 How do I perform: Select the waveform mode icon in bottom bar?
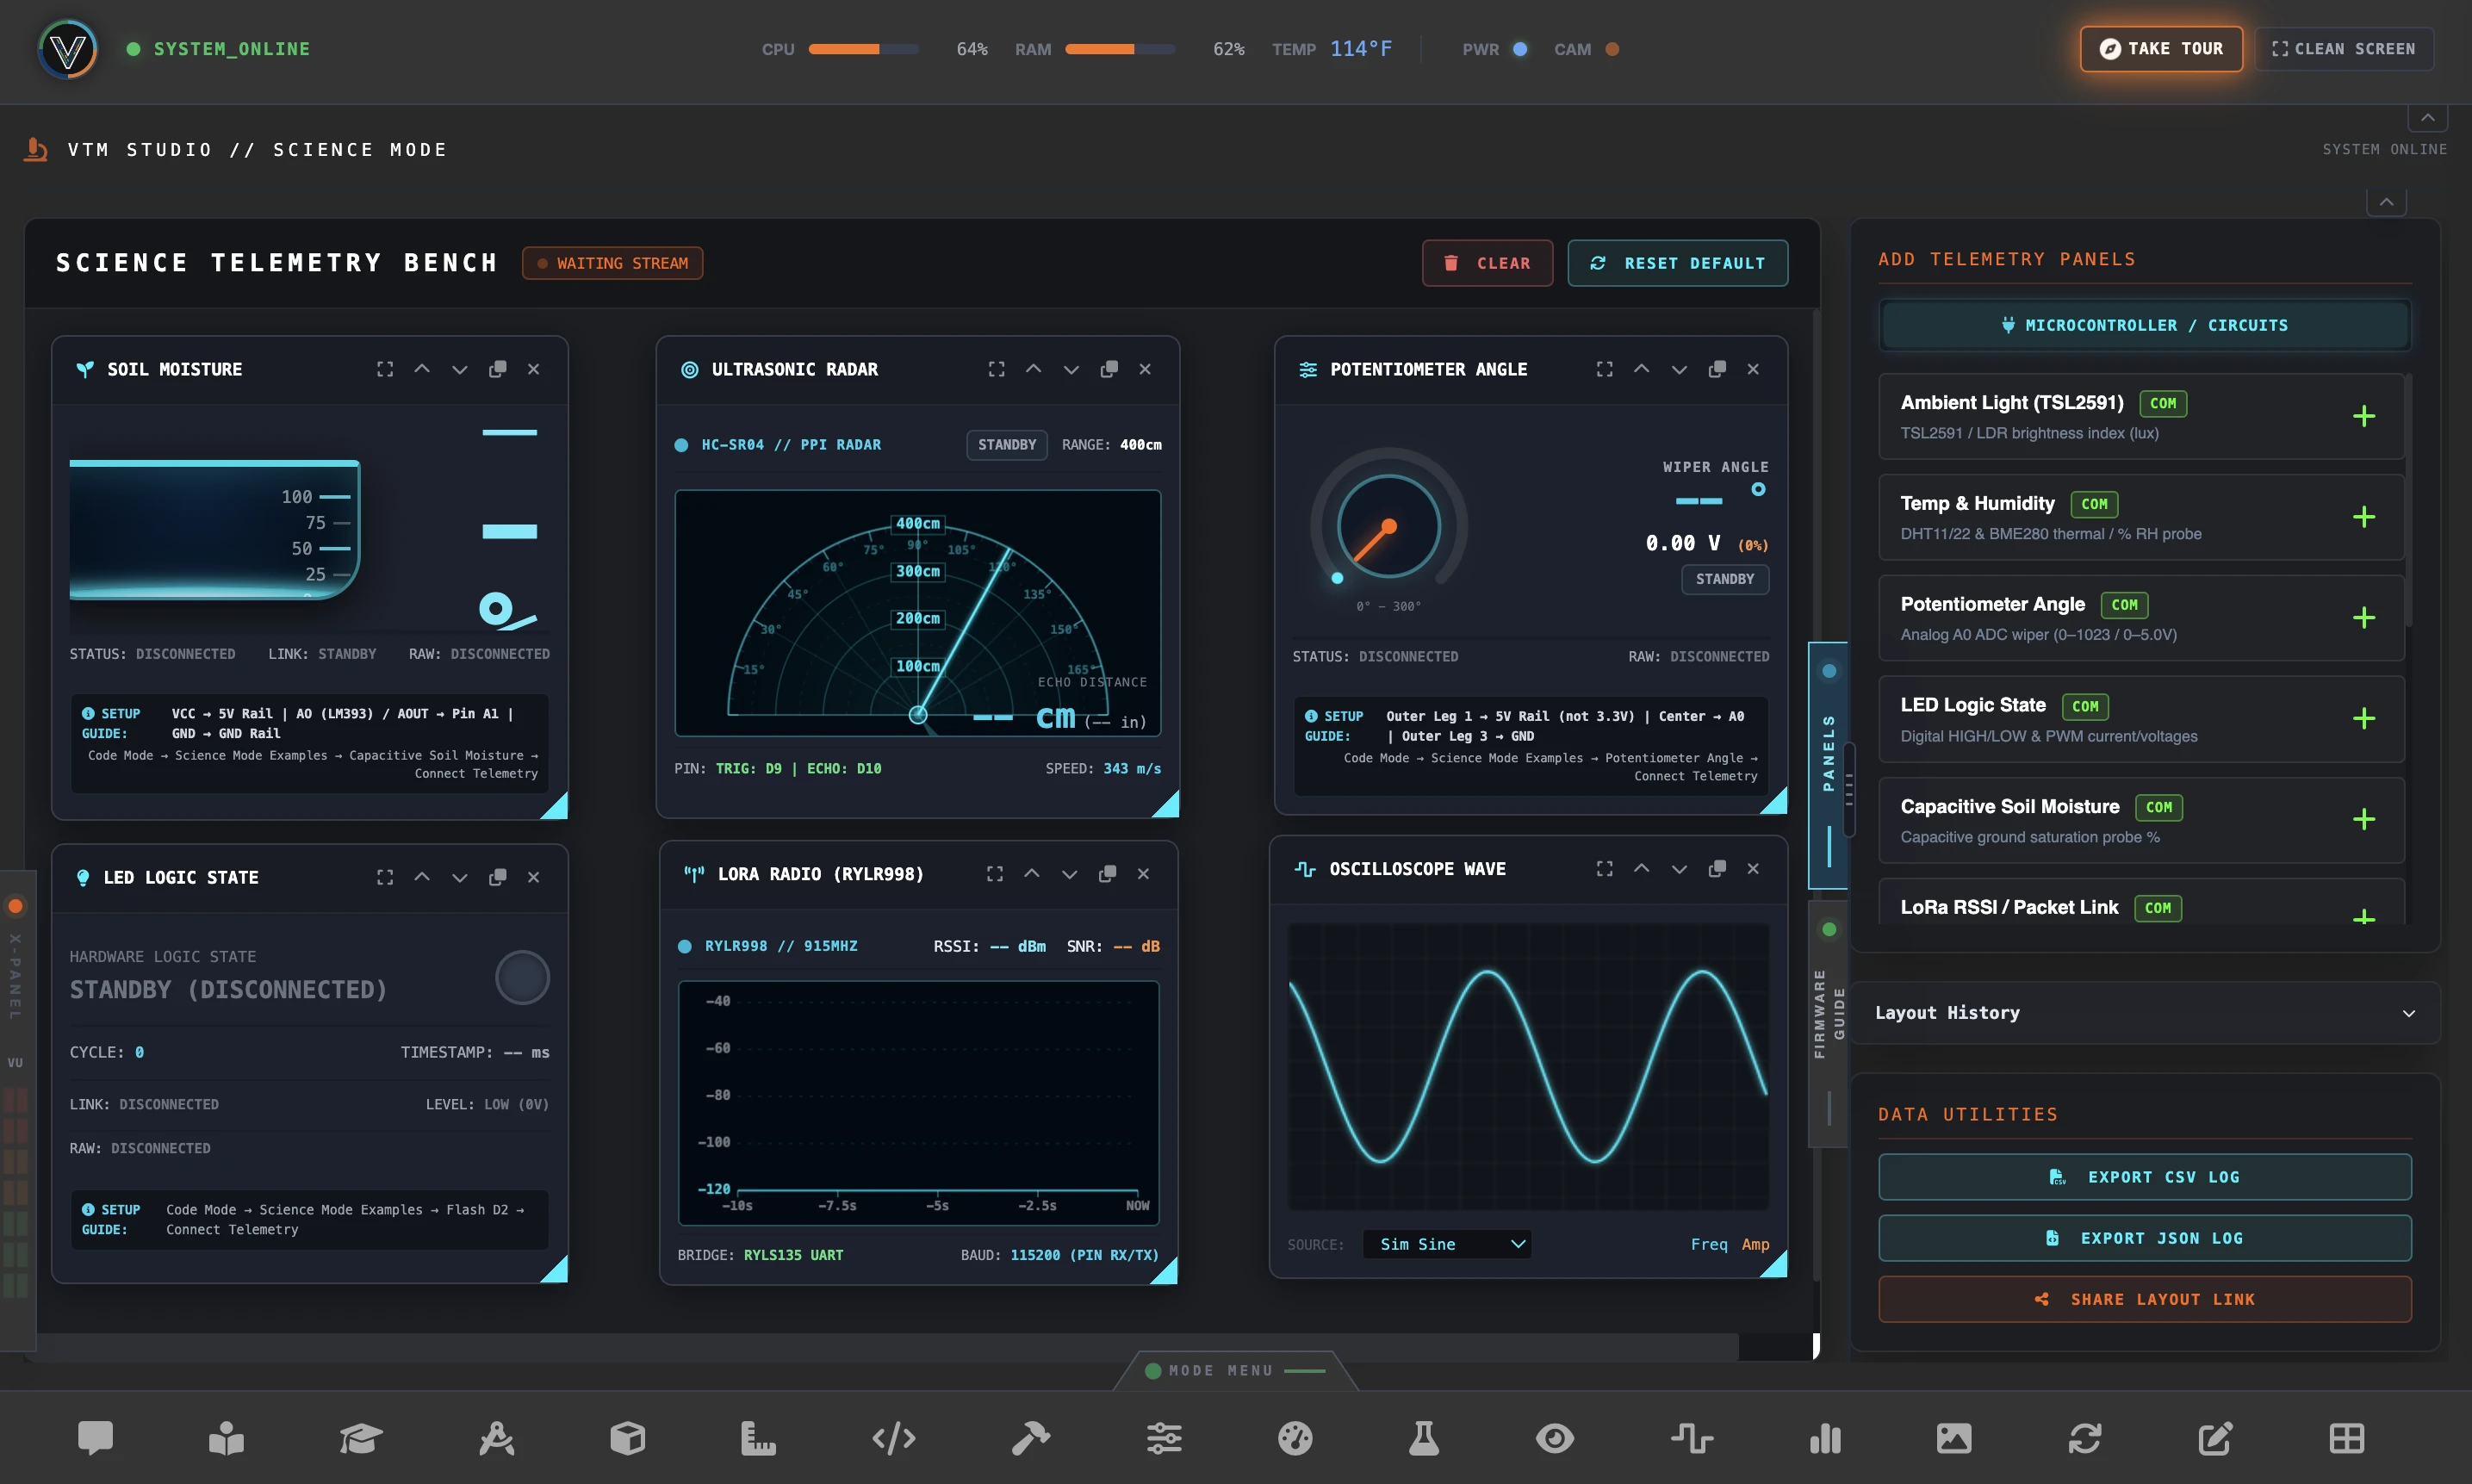(1692, 1438)
